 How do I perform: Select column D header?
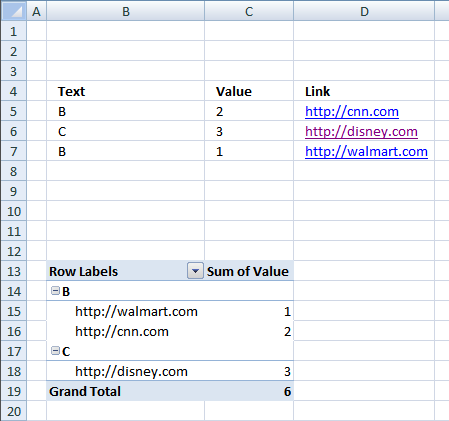click(x=364, y=11)
